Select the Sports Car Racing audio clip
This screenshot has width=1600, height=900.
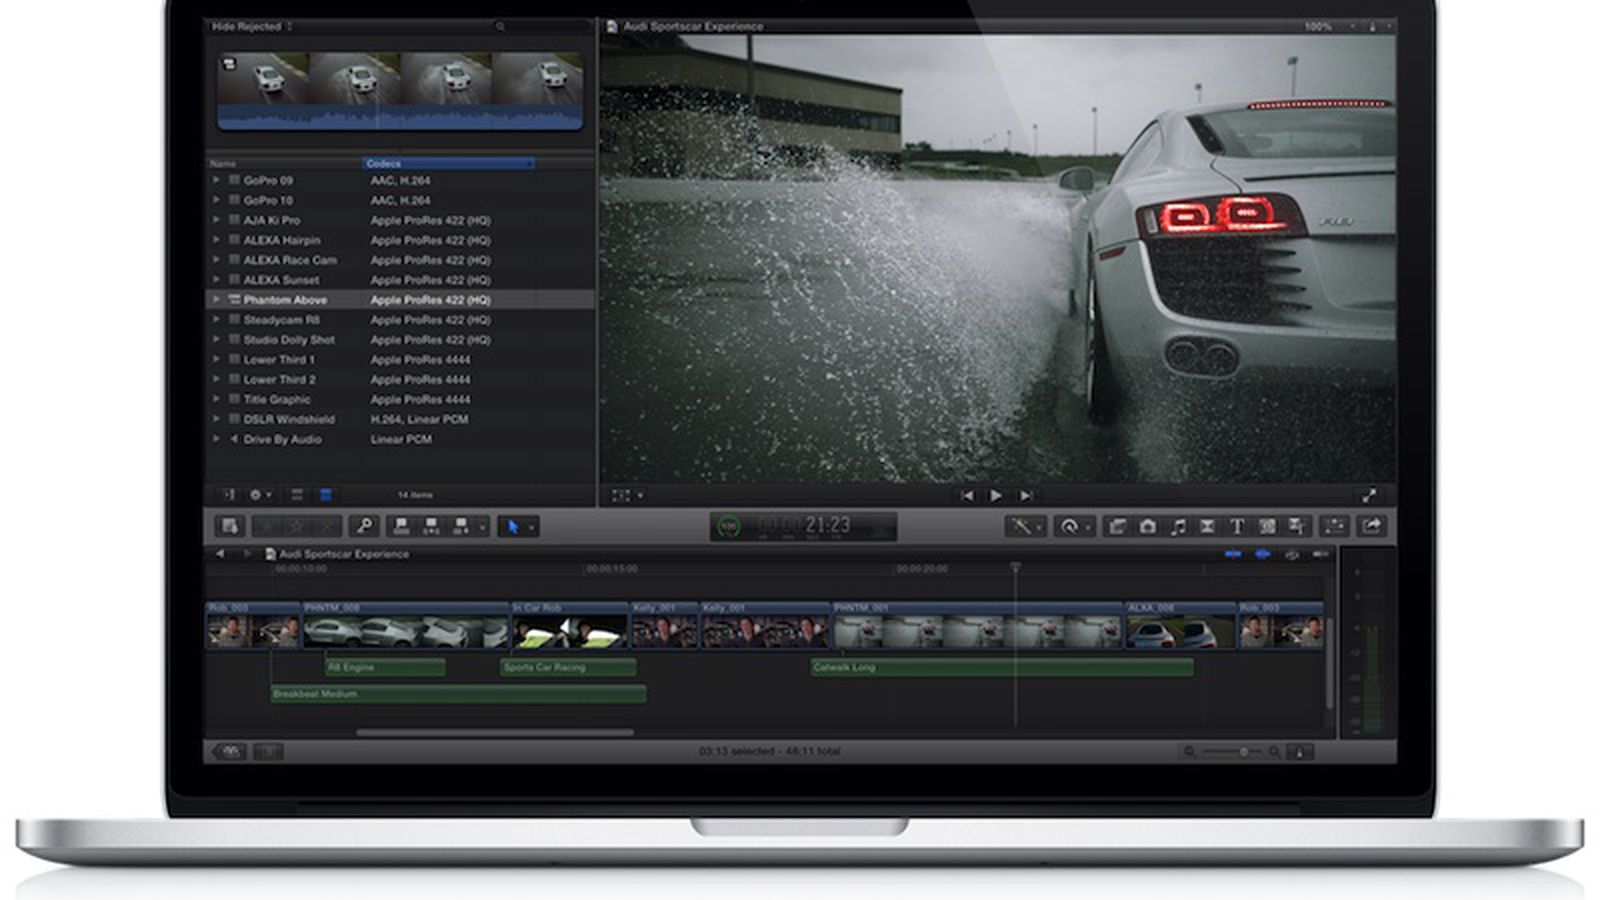tap(568, 667)
